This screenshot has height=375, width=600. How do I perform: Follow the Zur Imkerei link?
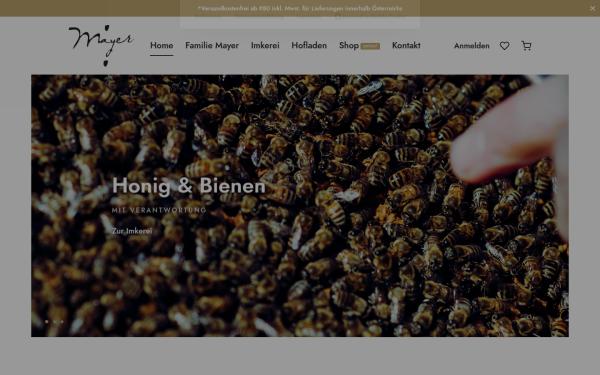[132, 231]
